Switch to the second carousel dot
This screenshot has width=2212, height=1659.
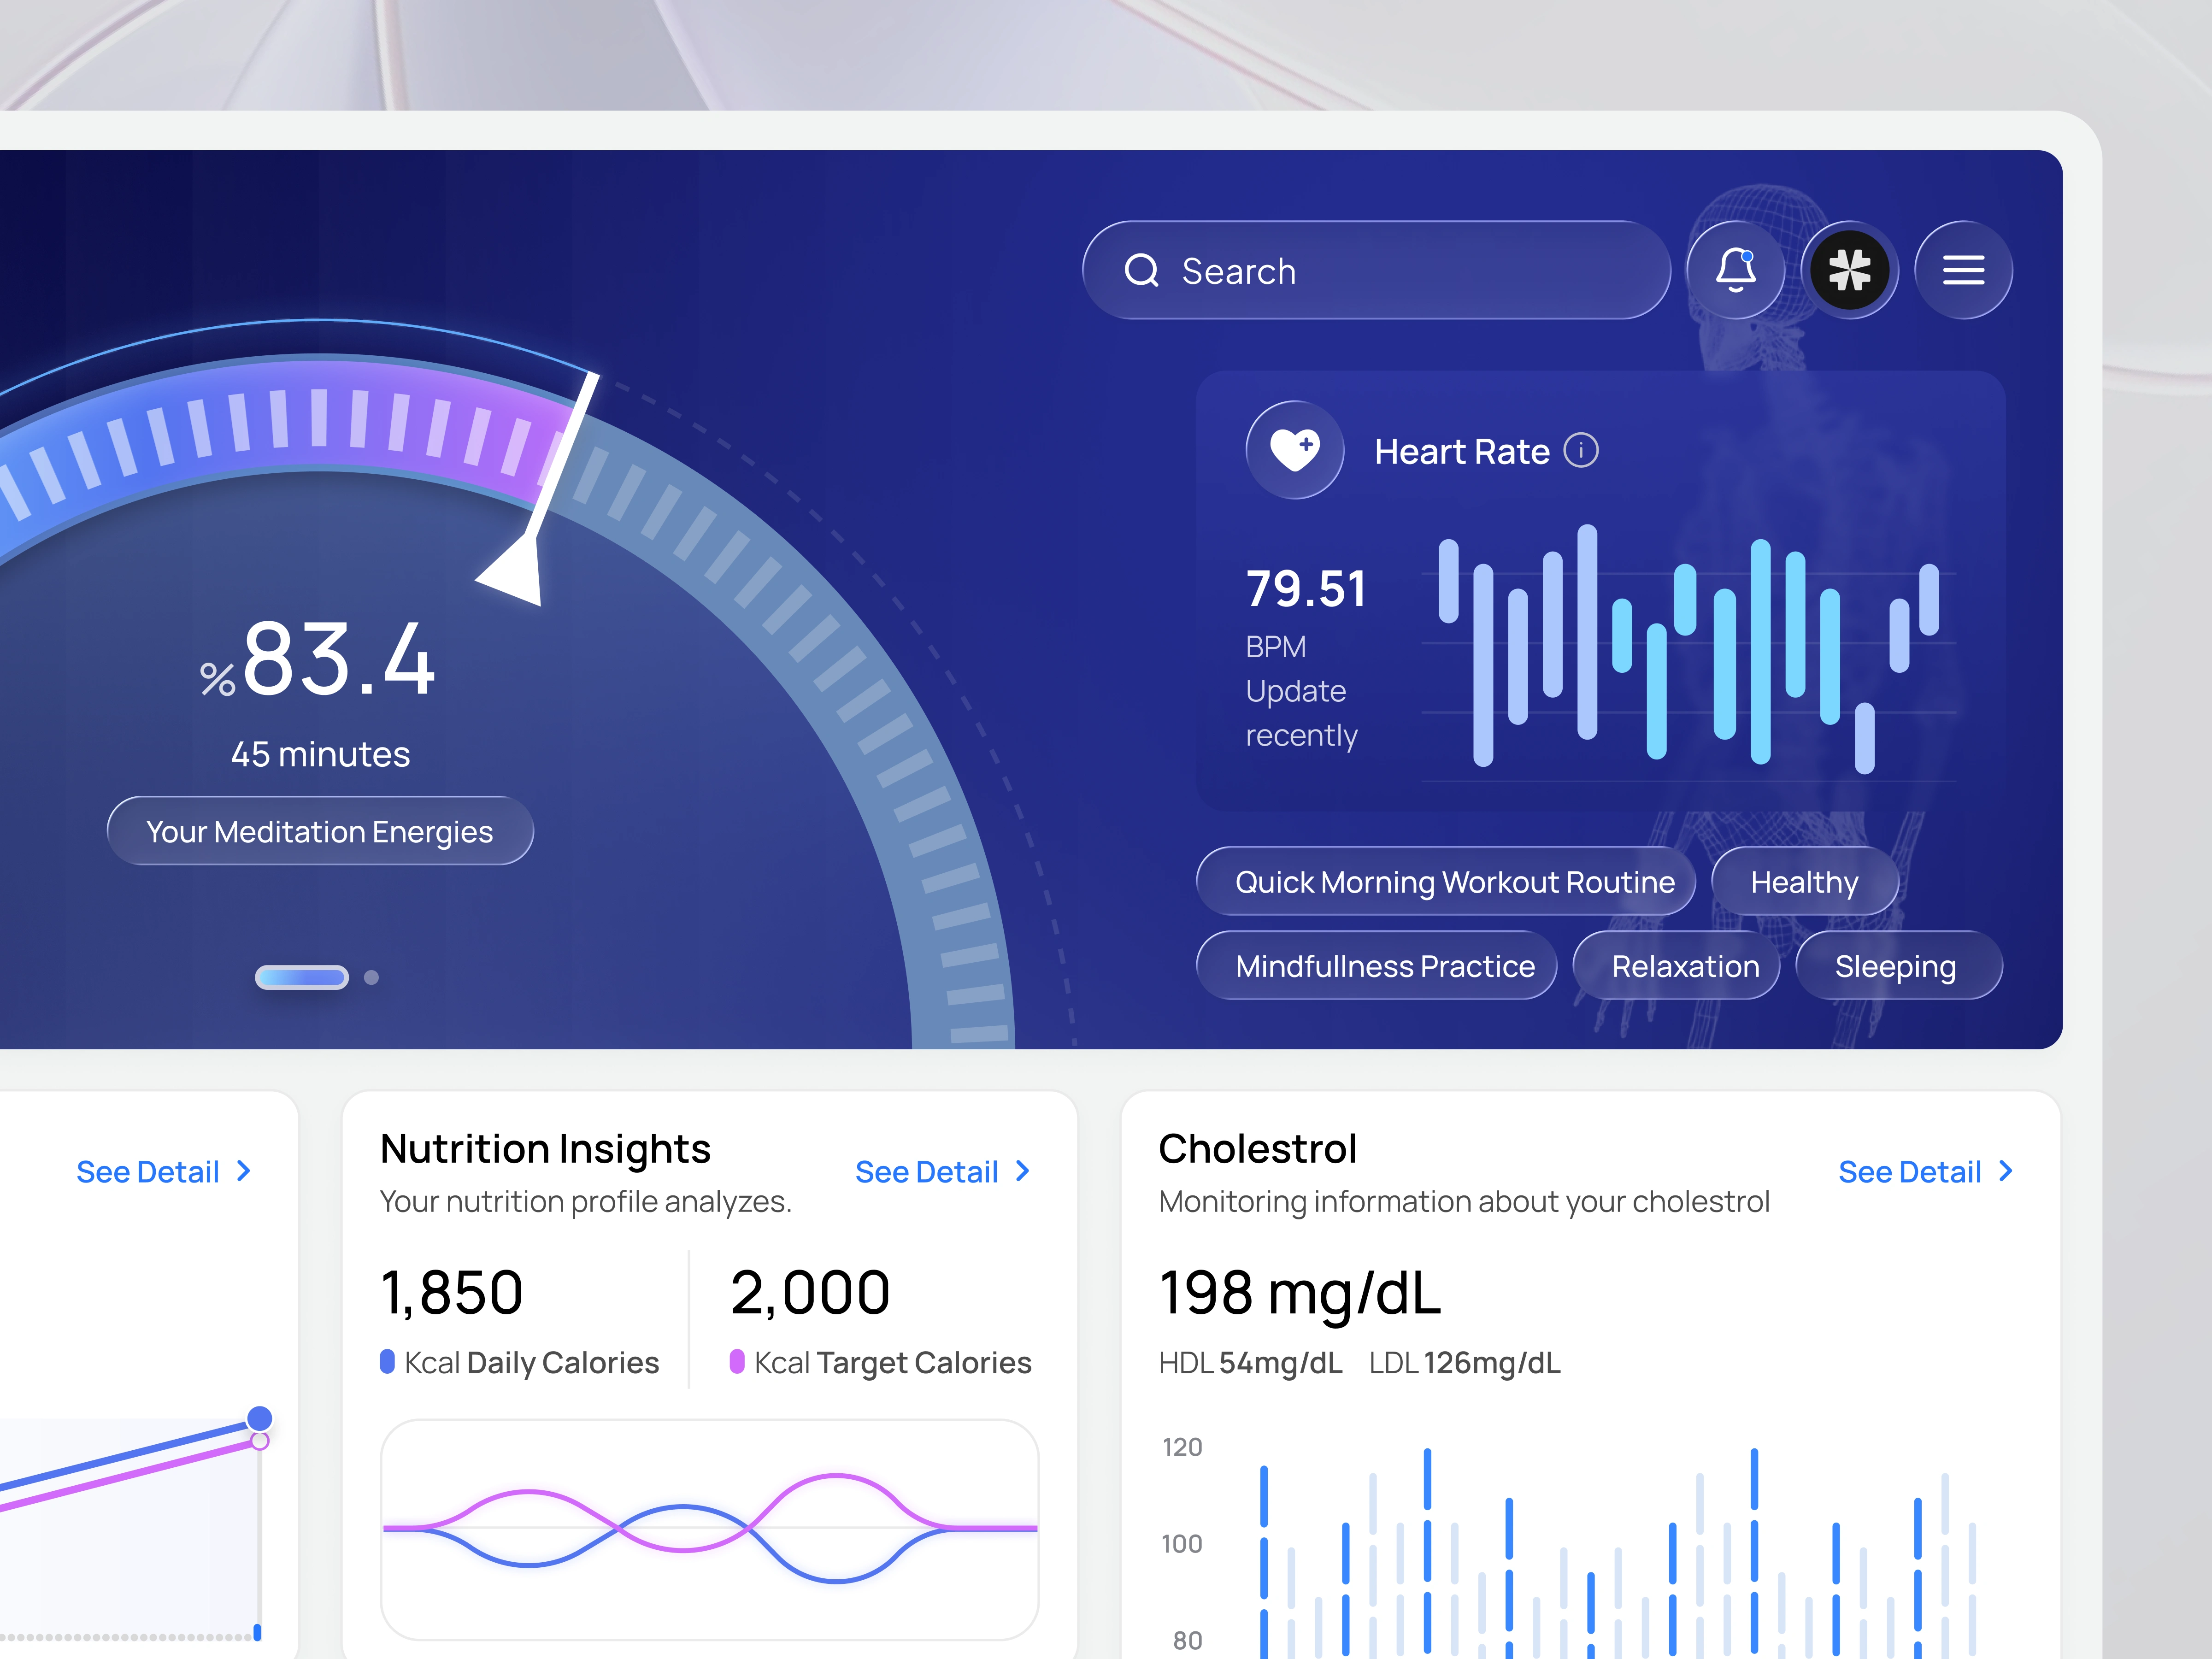[371, 977]
